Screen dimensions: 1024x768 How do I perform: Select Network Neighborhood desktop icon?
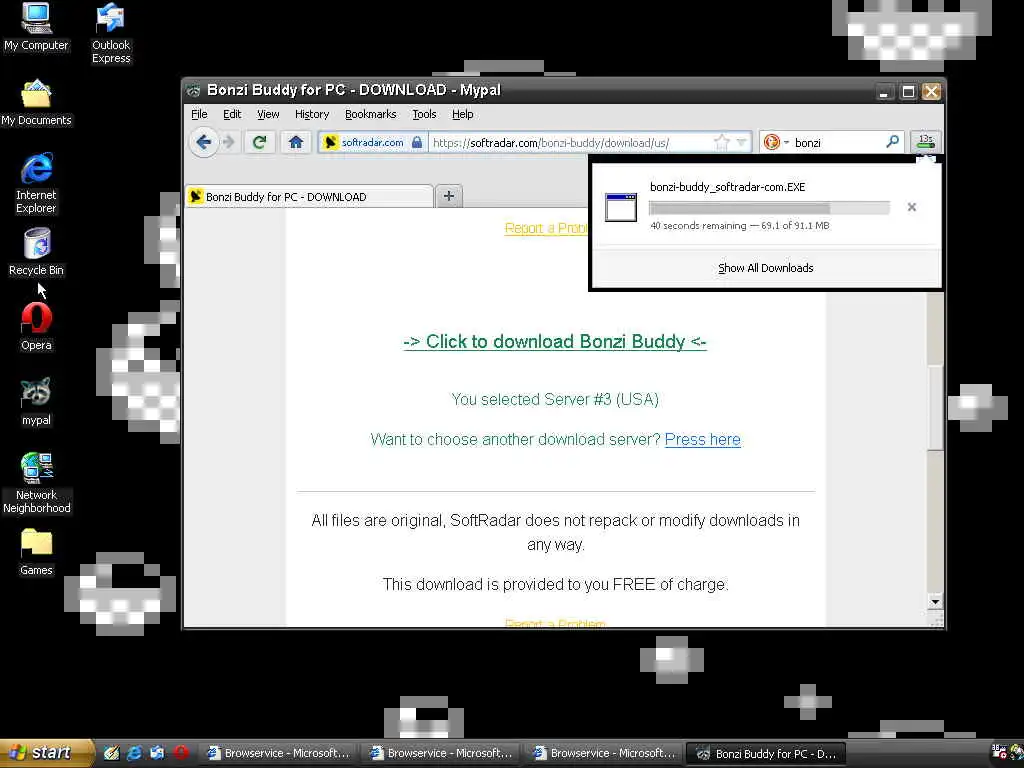pos(36,483)
